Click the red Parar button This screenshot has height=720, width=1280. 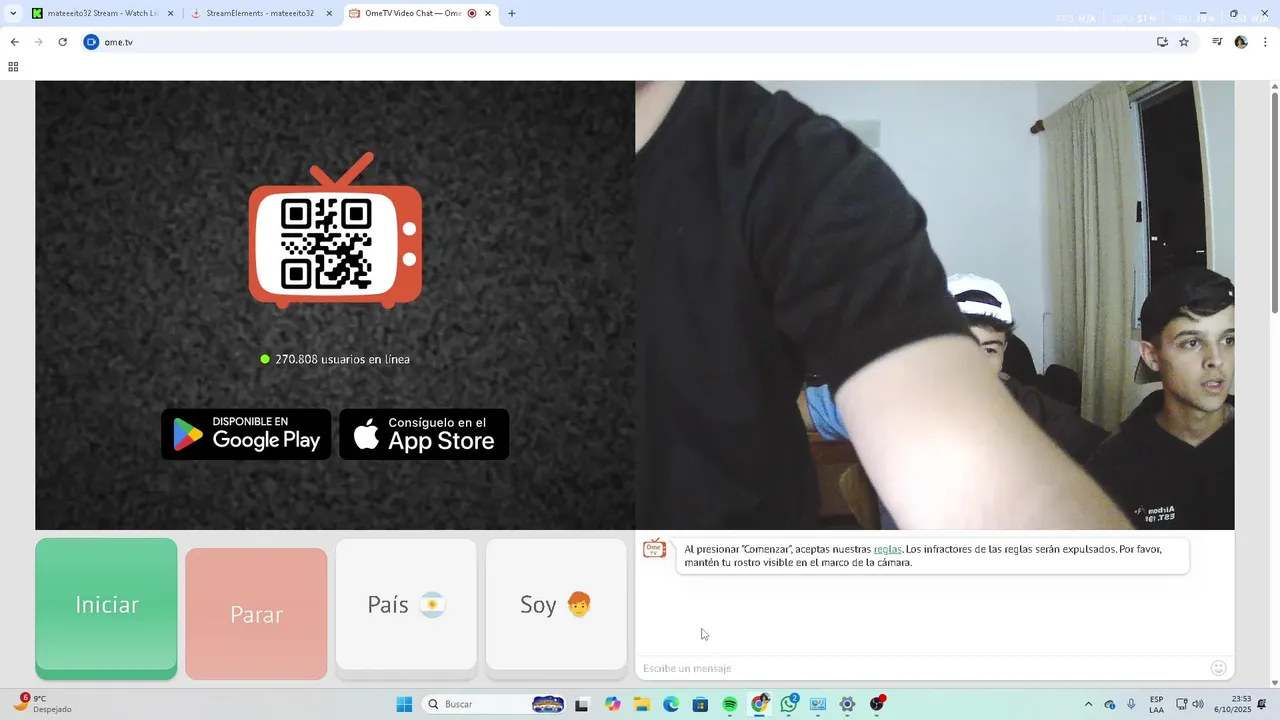(x=256, y=614)
